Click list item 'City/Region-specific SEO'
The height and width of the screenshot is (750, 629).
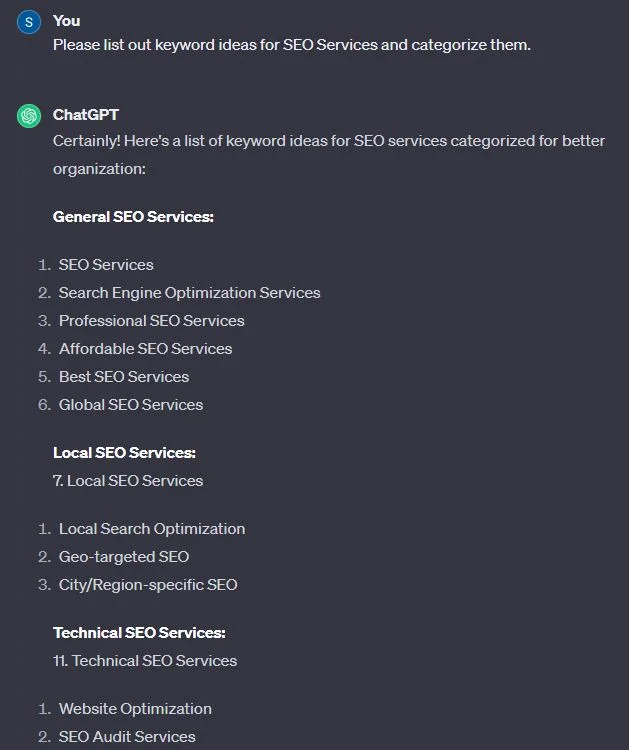coord(148,585)
